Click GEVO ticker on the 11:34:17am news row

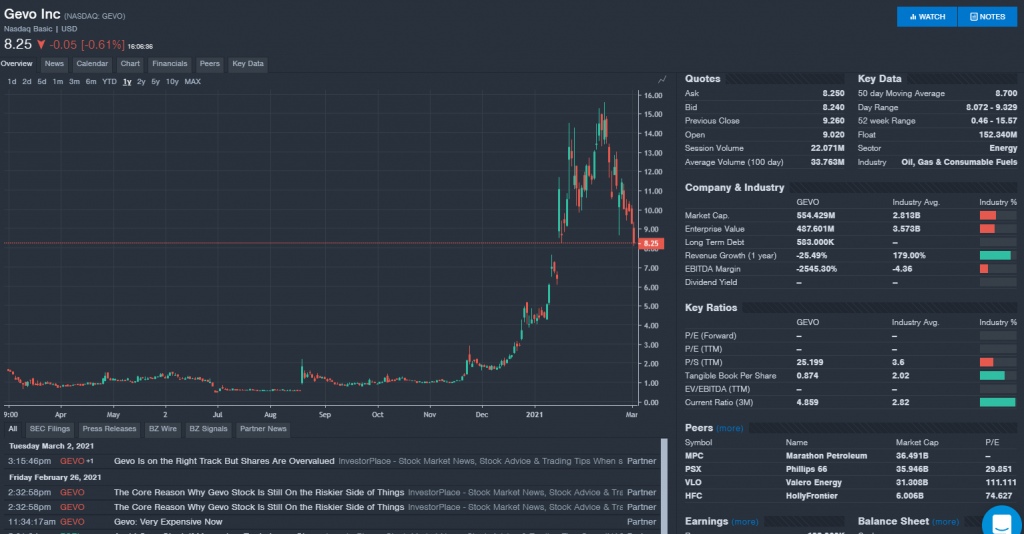(72, 522)
